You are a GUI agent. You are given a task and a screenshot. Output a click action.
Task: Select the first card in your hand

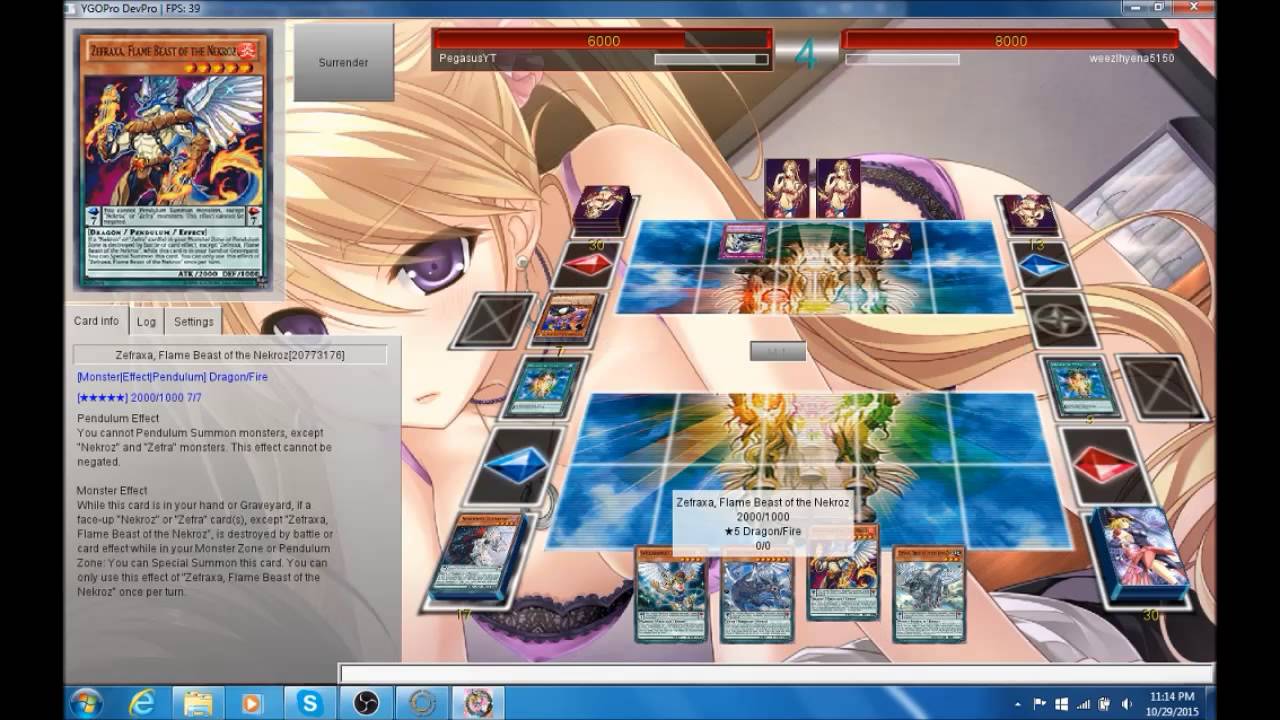click(671, 594)
